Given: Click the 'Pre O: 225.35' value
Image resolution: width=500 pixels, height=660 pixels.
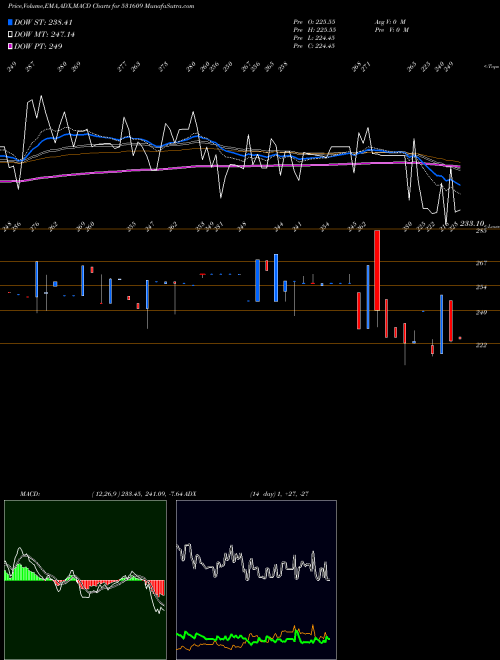Looking at the screenshot, I should (314, 22).
